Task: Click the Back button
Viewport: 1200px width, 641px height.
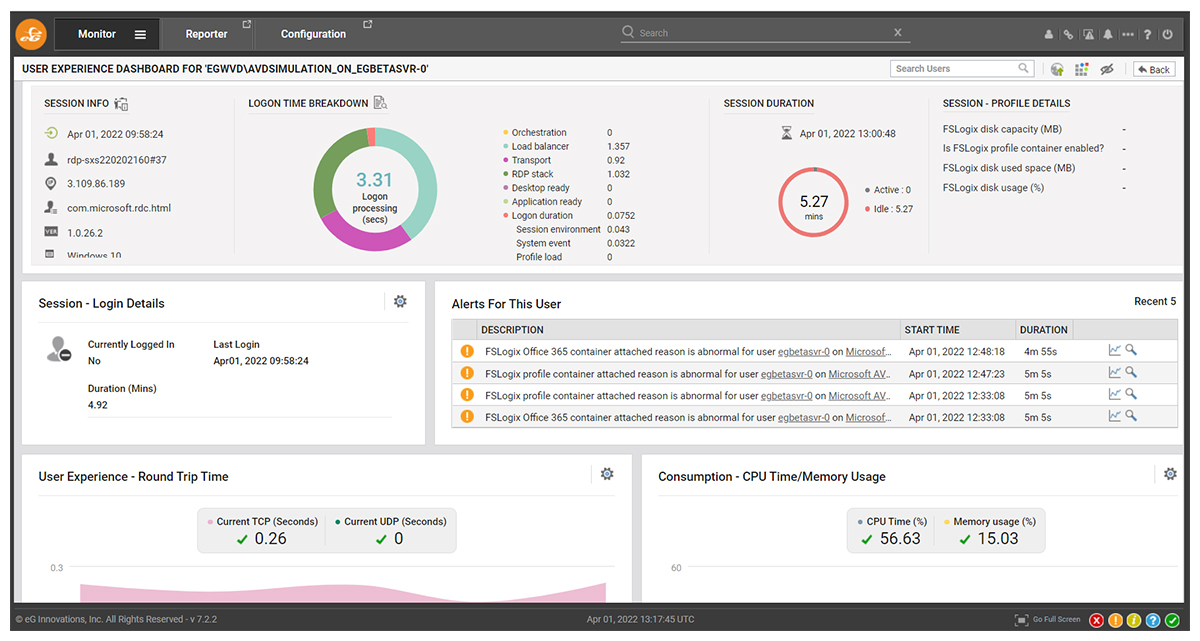Action: [x=1152, y=68]
